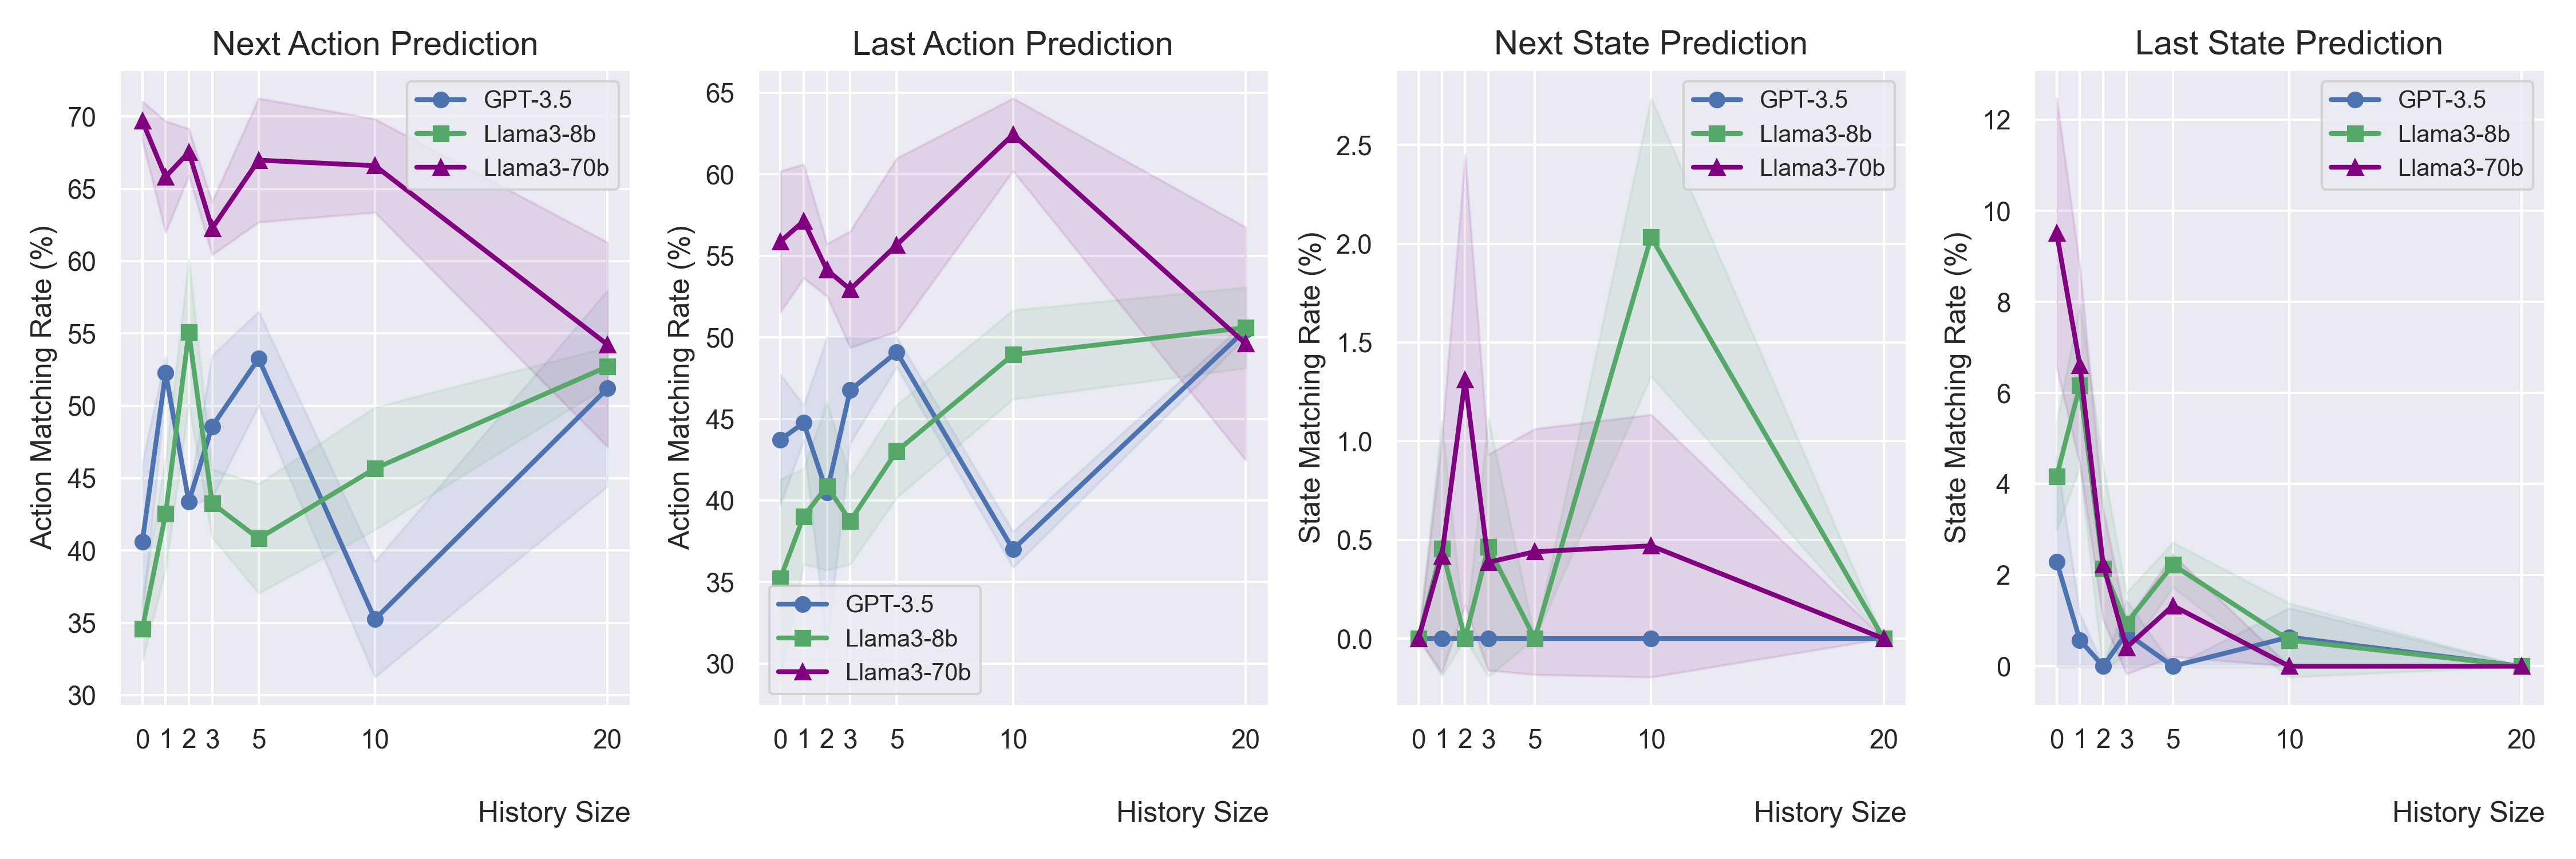Click the "Next Action Prediction" chart title
The height and width of the screenshot is (859, 2576).
[x=375, y=44]
